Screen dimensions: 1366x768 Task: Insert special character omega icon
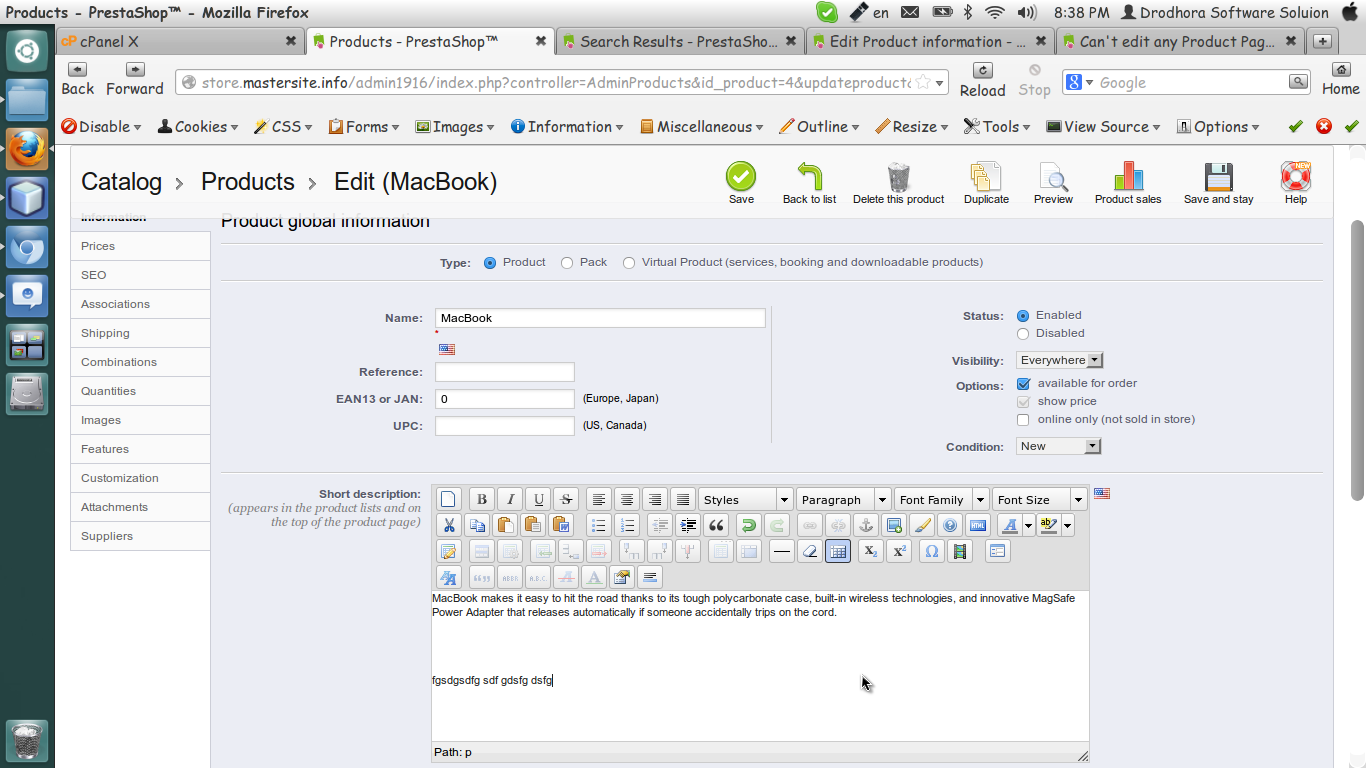coord(932,551)
